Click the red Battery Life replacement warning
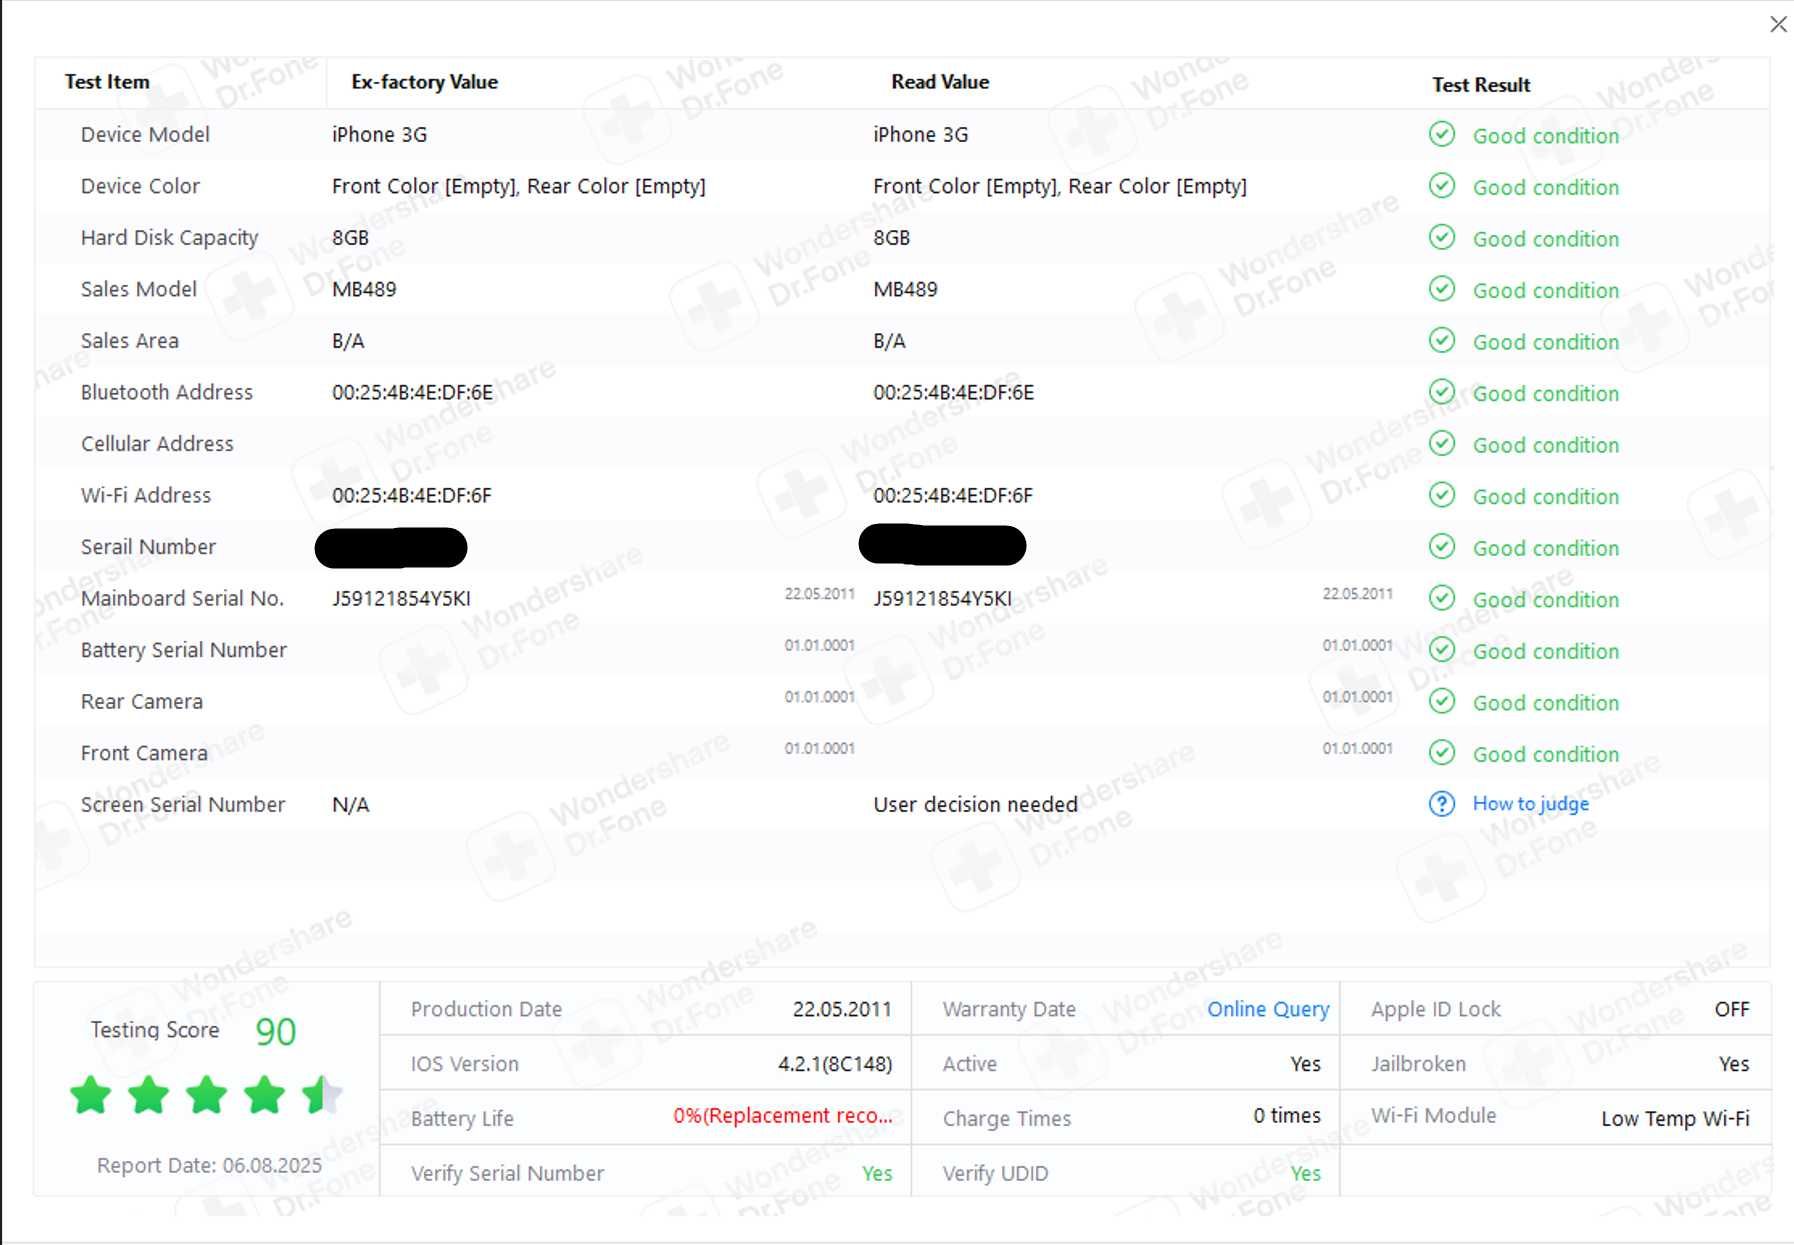Screen dimensions: 1794x1245 (782, 1116)
